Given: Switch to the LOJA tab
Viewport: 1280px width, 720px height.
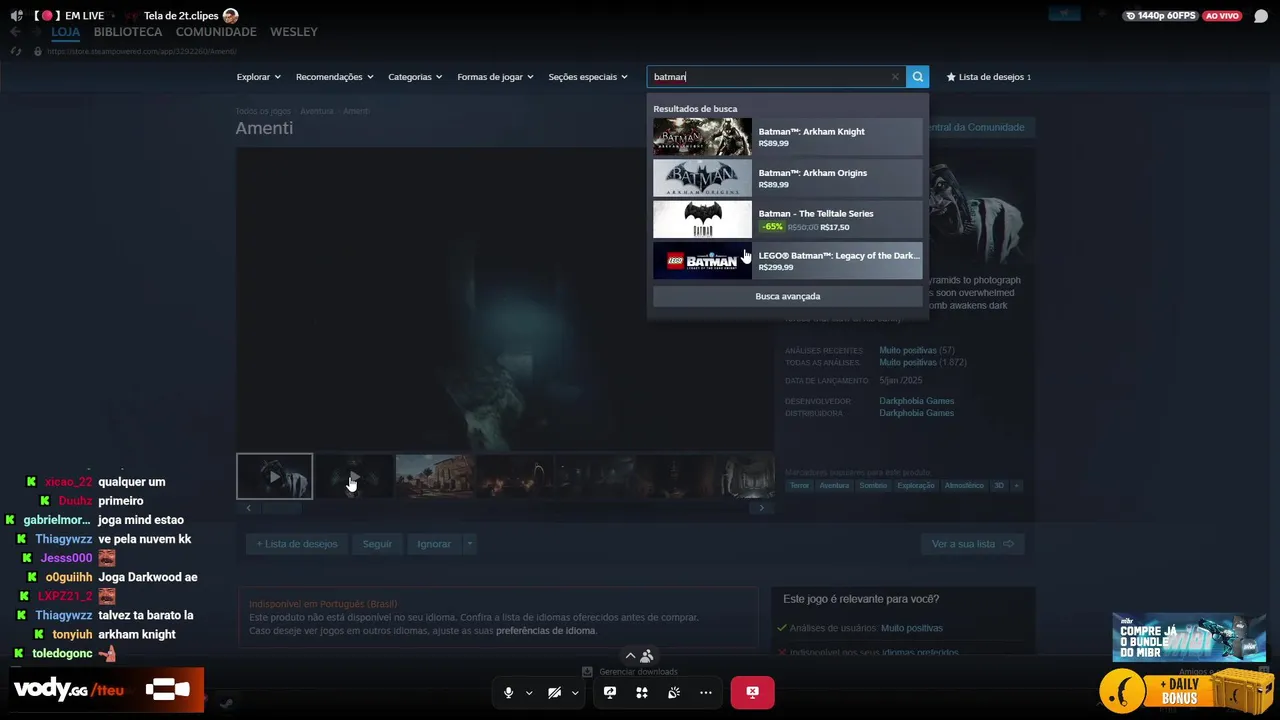Looking at the screenshot, I should coord(65,32).
